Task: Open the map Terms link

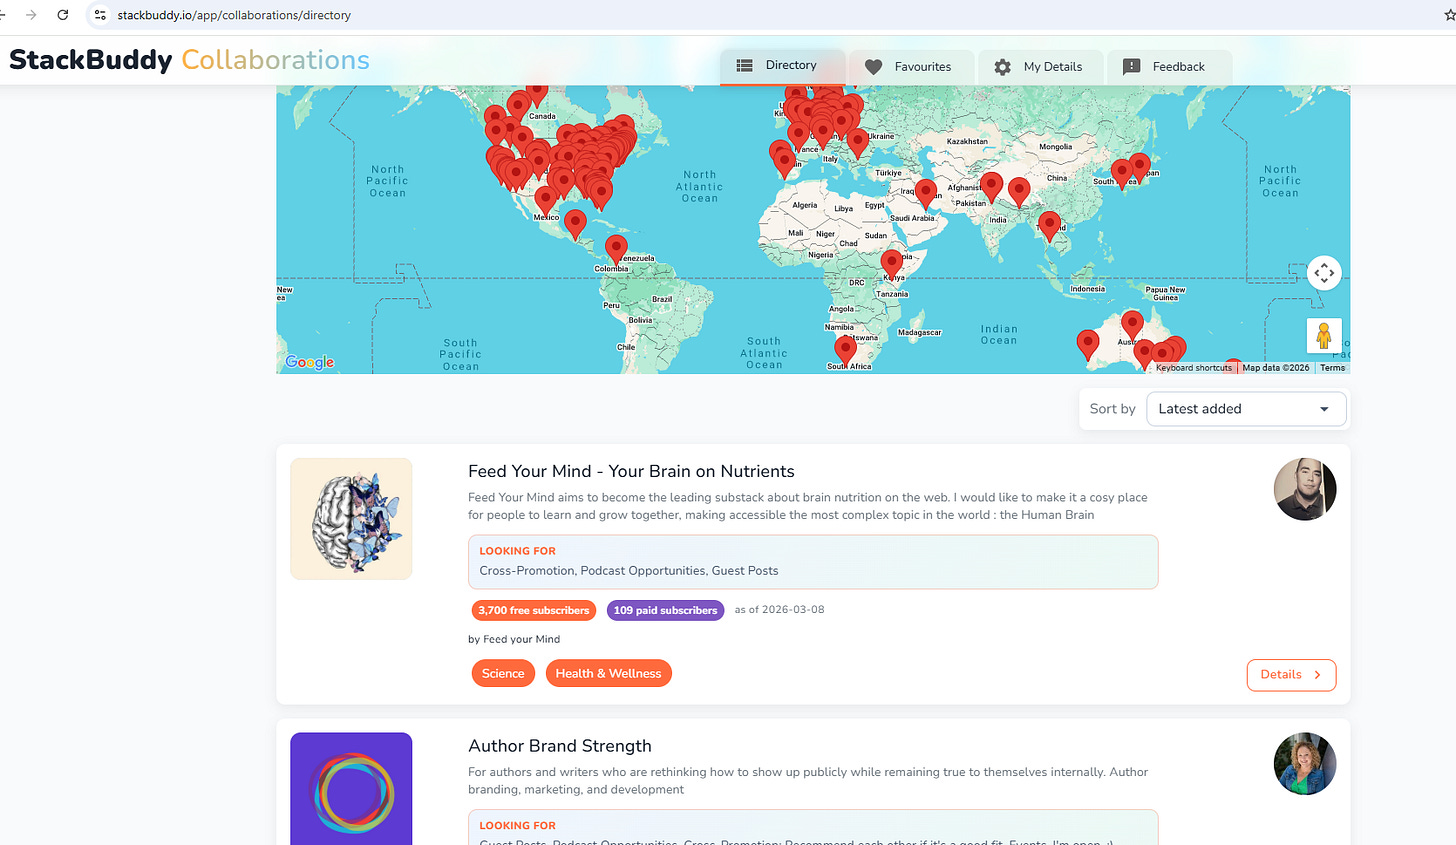Action: tap(1332, 368)
